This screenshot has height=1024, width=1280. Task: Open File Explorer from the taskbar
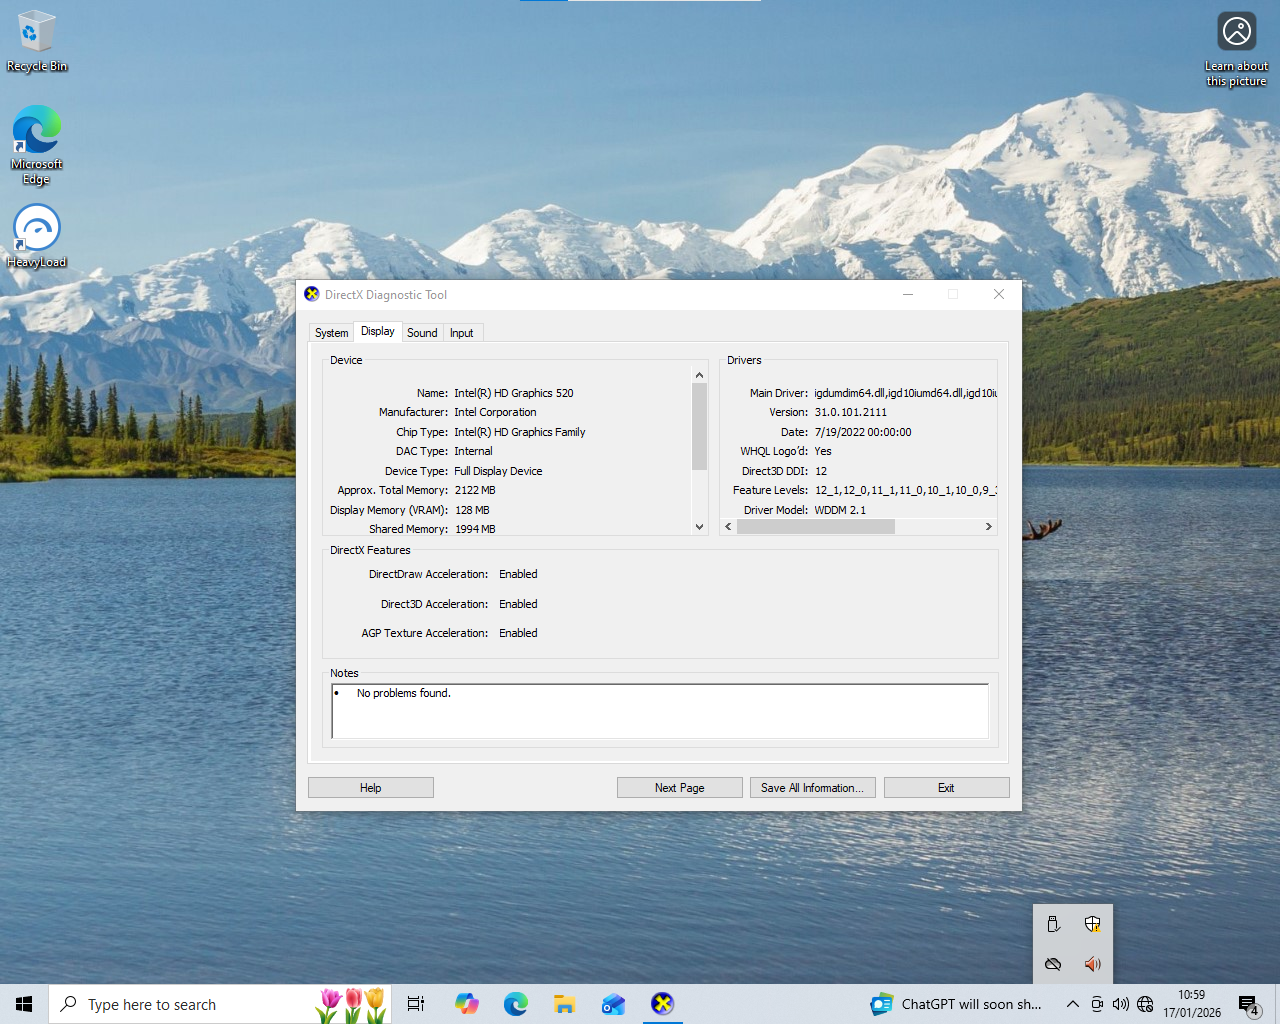(x=564, y=1003)
